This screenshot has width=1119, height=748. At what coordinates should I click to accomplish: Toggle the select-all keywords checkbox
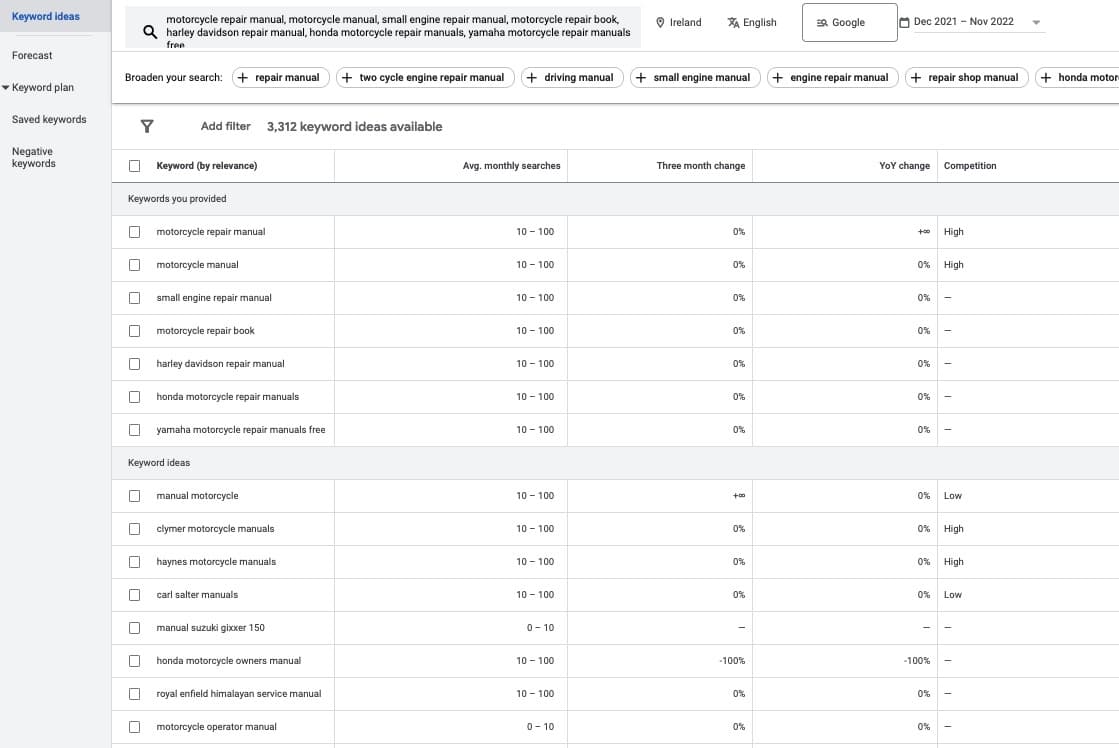click(134, 166)
